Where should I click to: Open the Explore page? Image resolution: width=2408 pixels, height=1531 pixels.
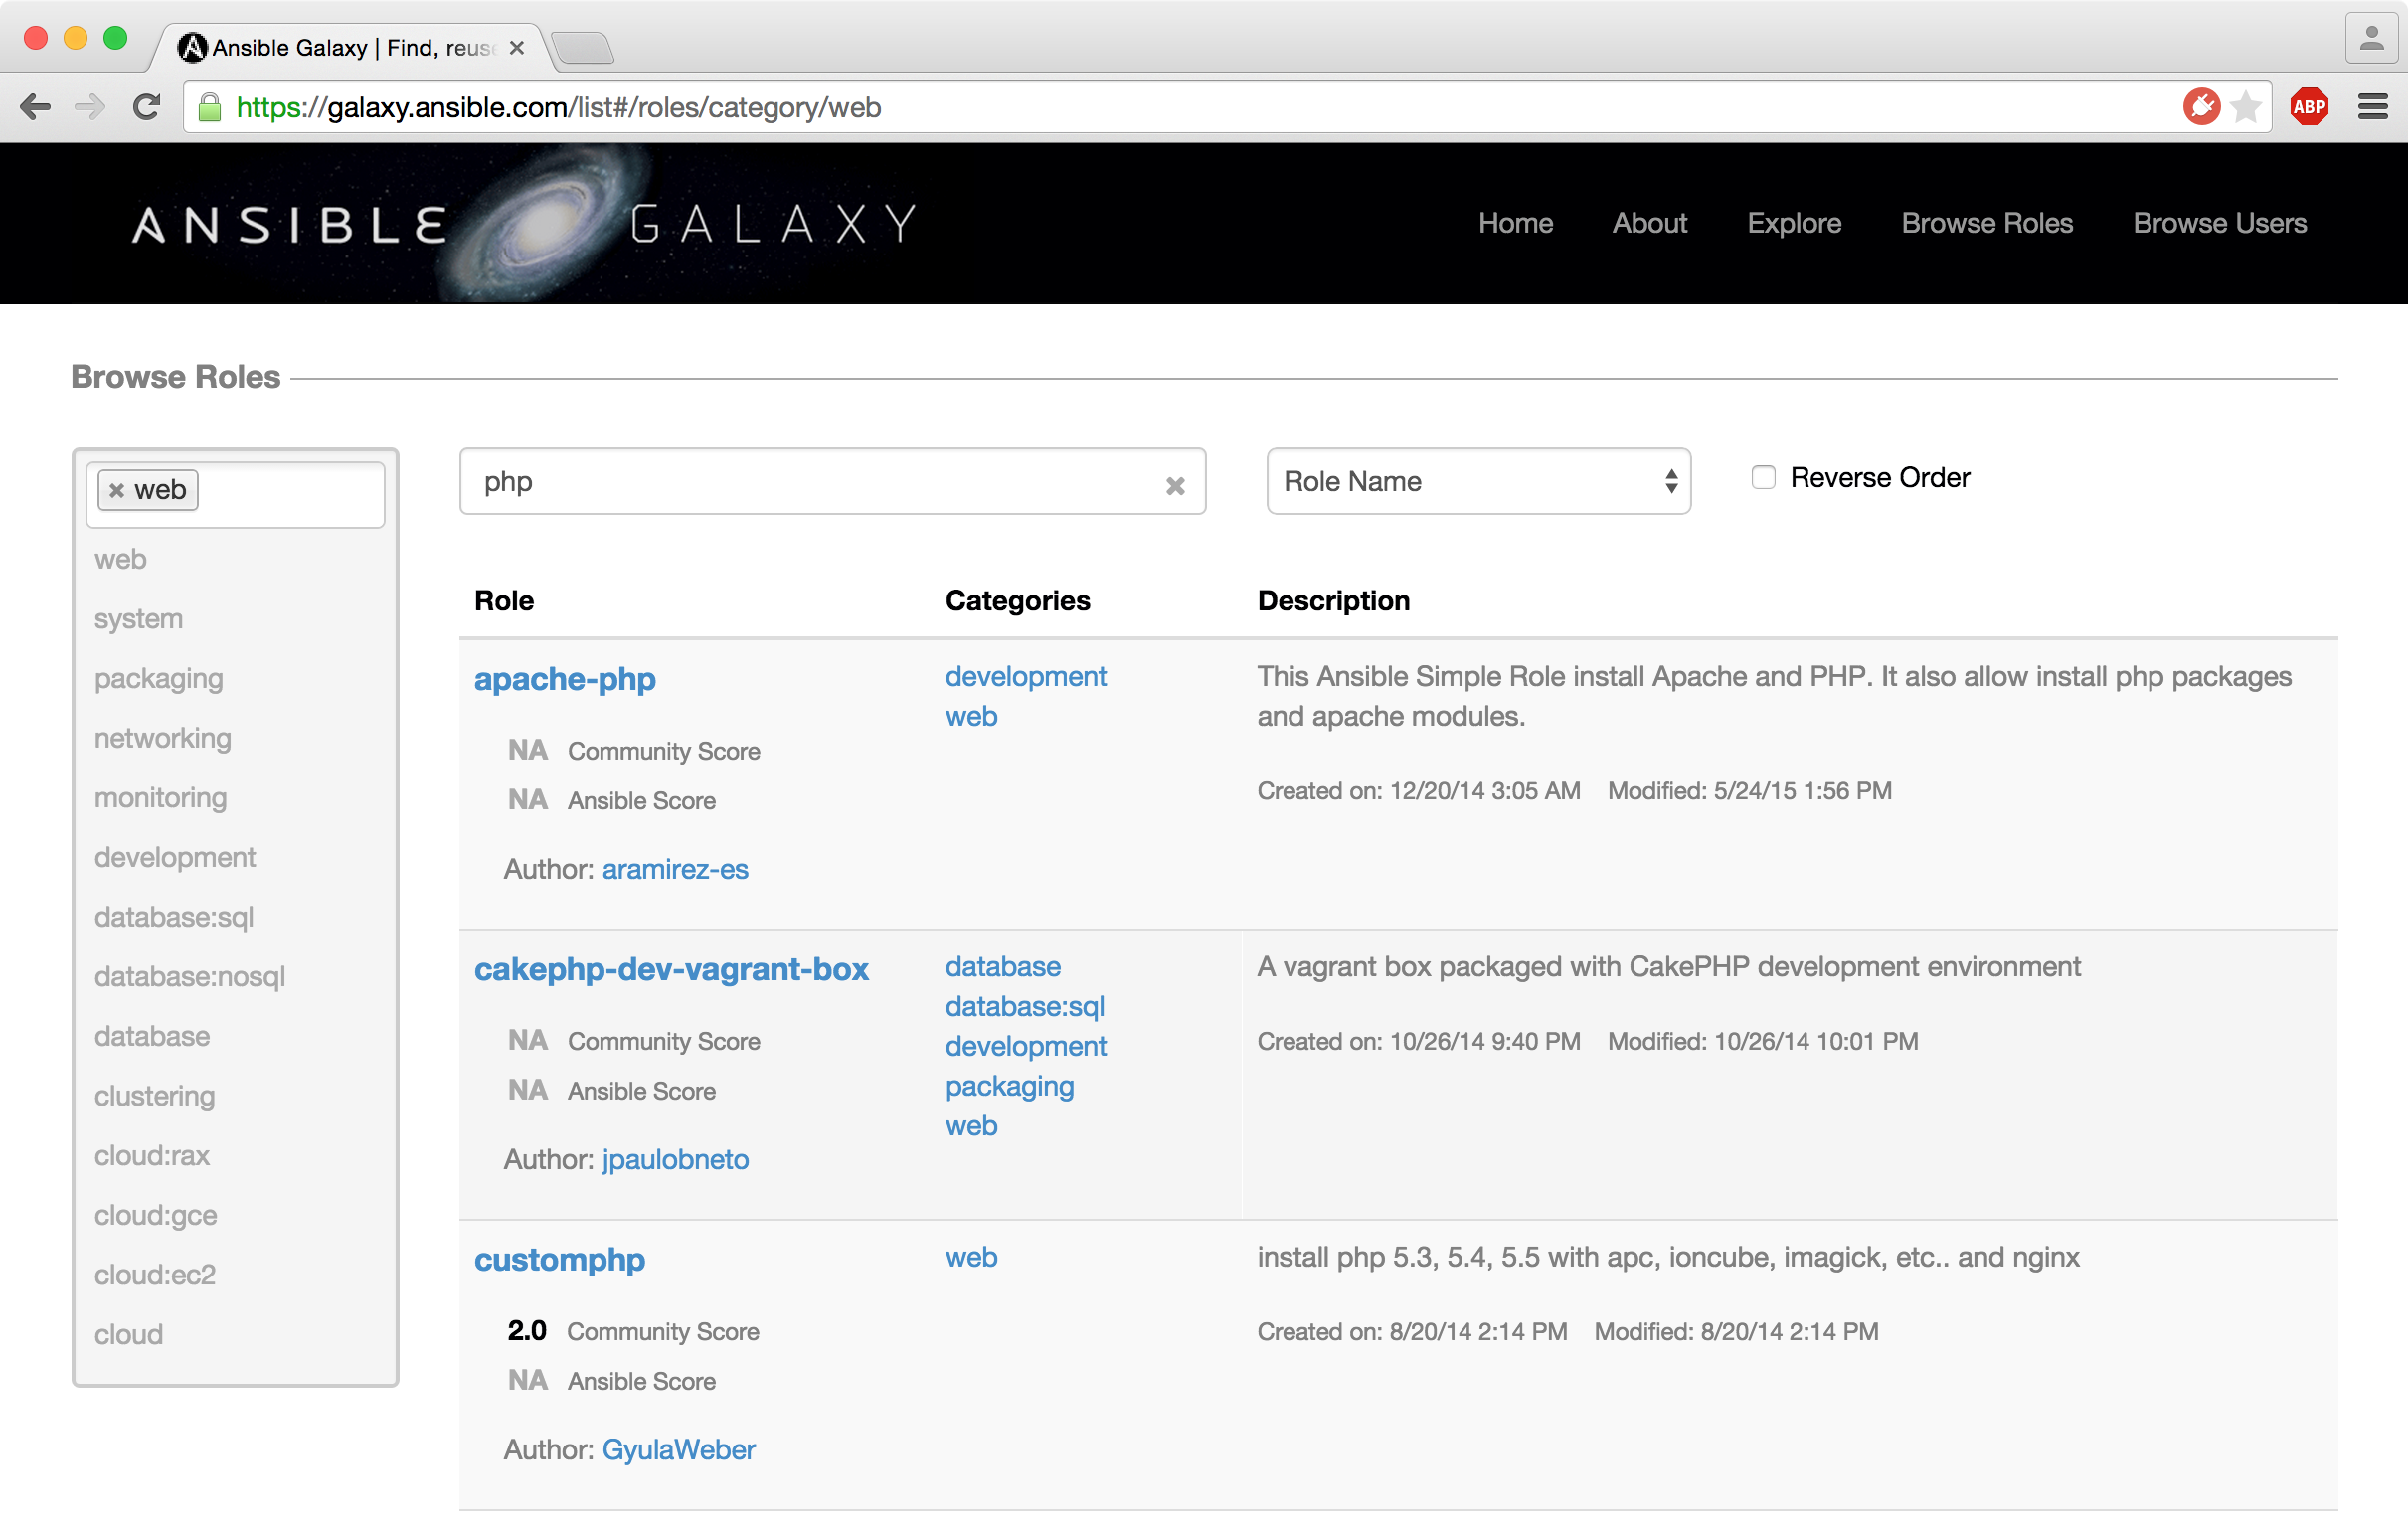click(x=1794, y=223)
